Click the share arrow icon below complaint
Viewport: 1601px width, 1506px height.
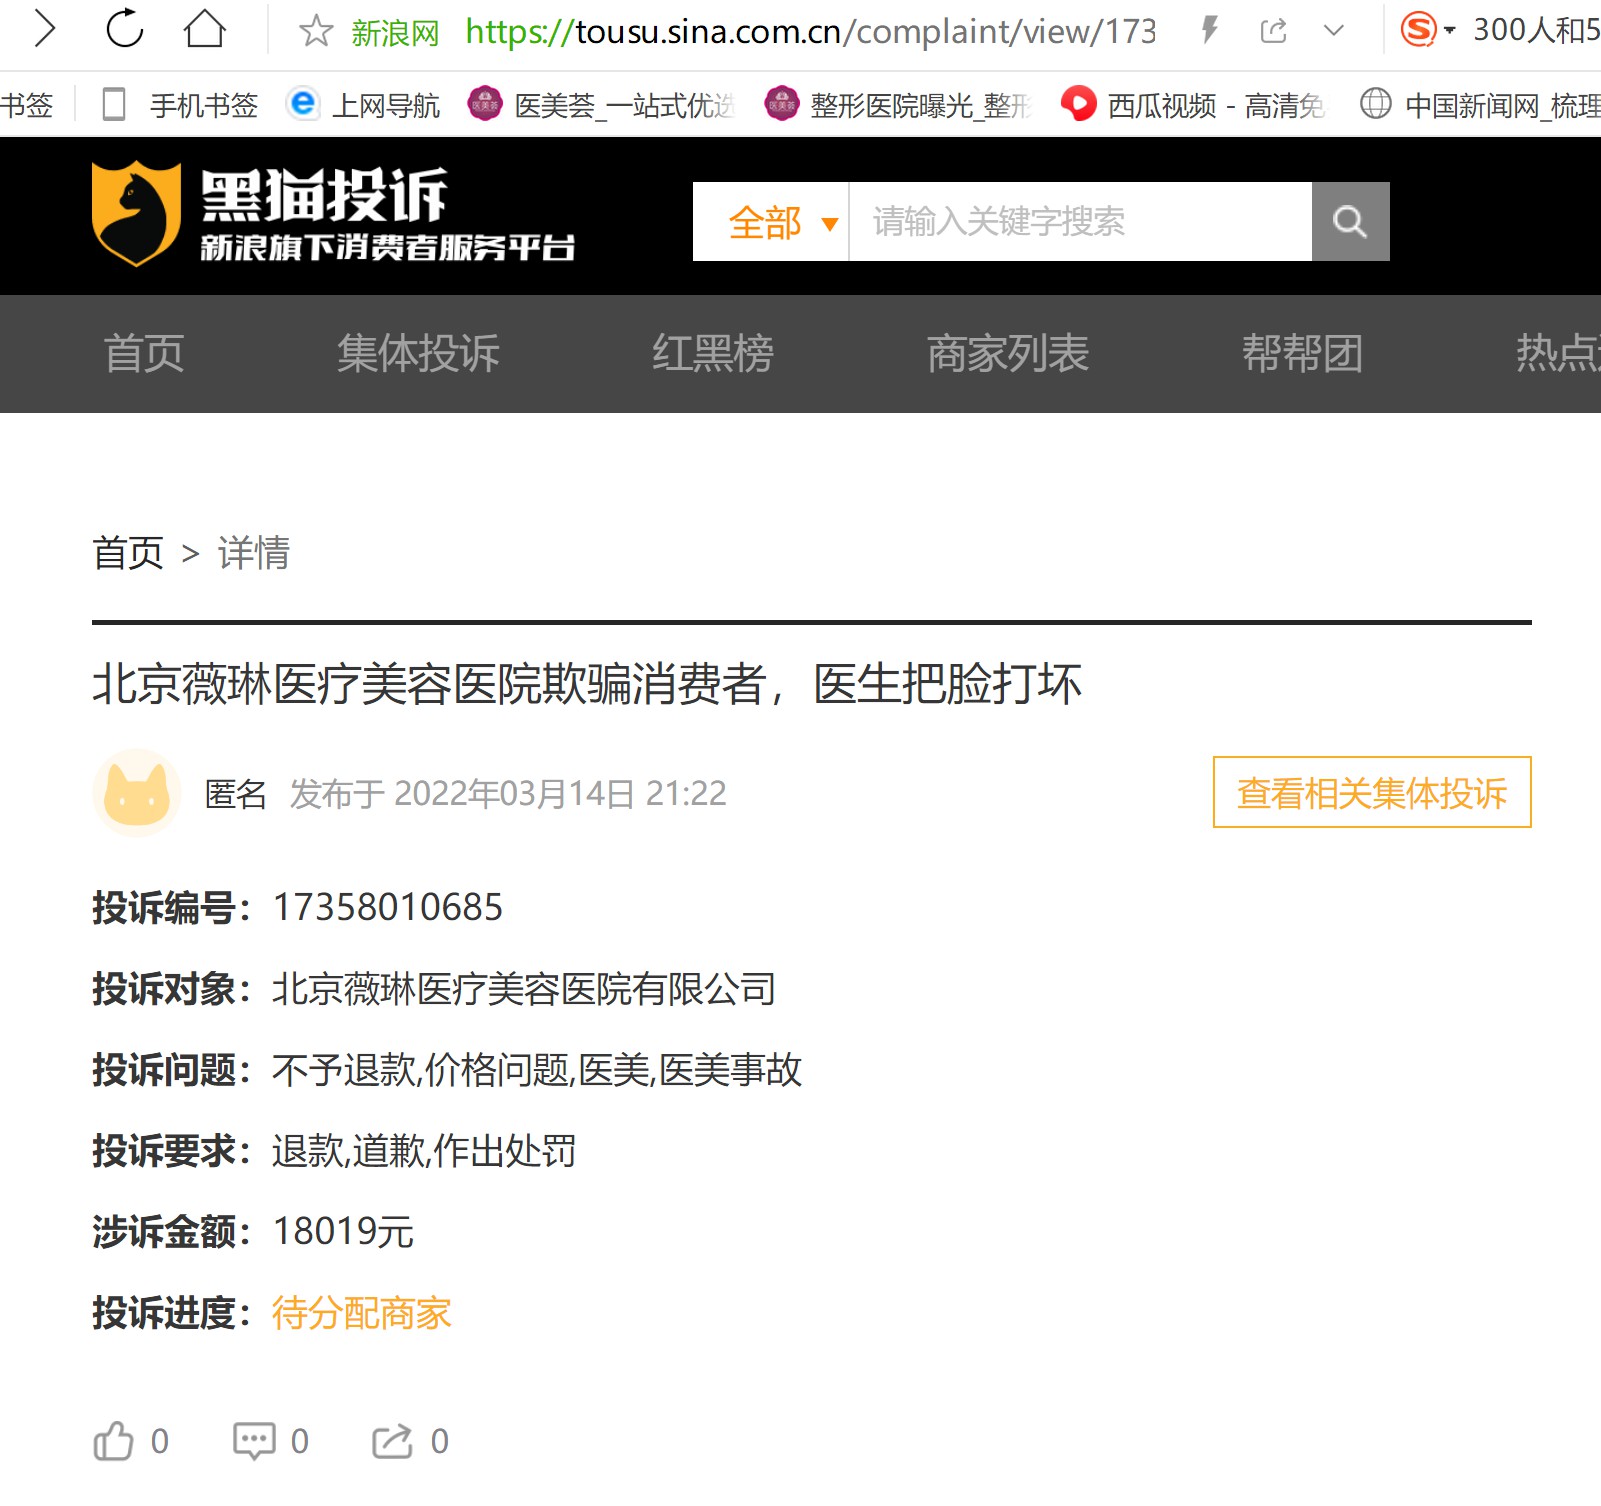[x=392, y=1441]
